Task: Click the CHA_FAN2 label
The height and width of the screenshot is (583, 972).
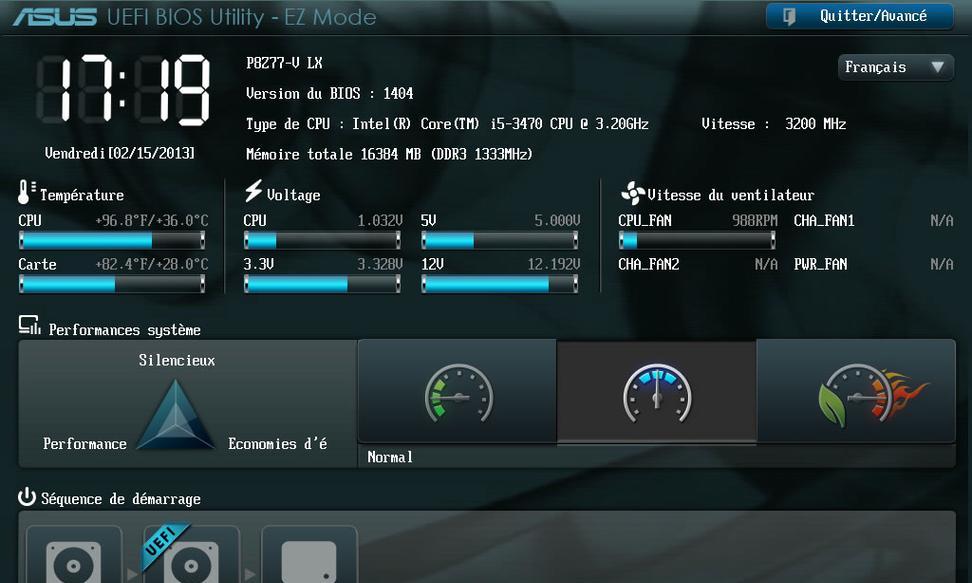Action: point(648,265)
